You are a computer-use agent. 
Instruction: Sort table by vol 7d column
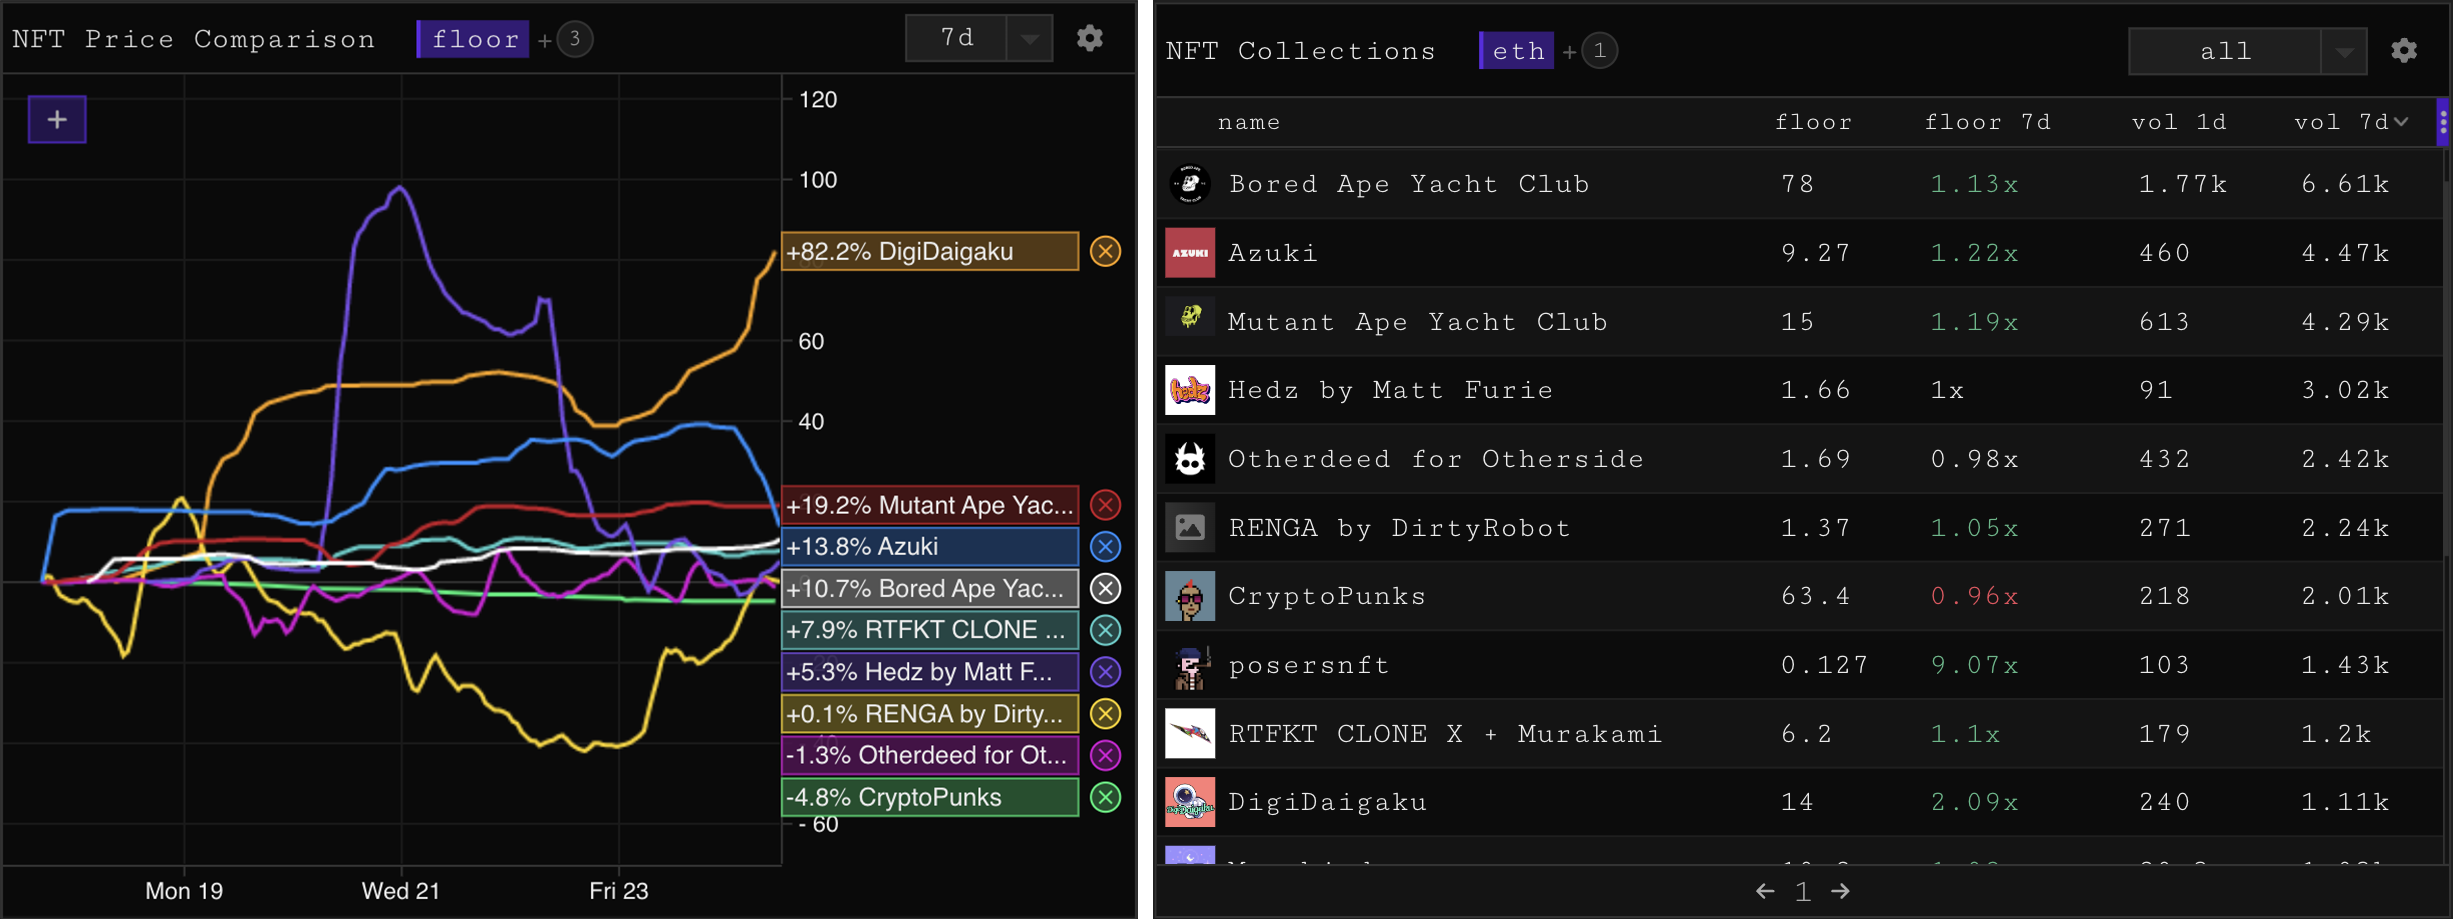2342,122
